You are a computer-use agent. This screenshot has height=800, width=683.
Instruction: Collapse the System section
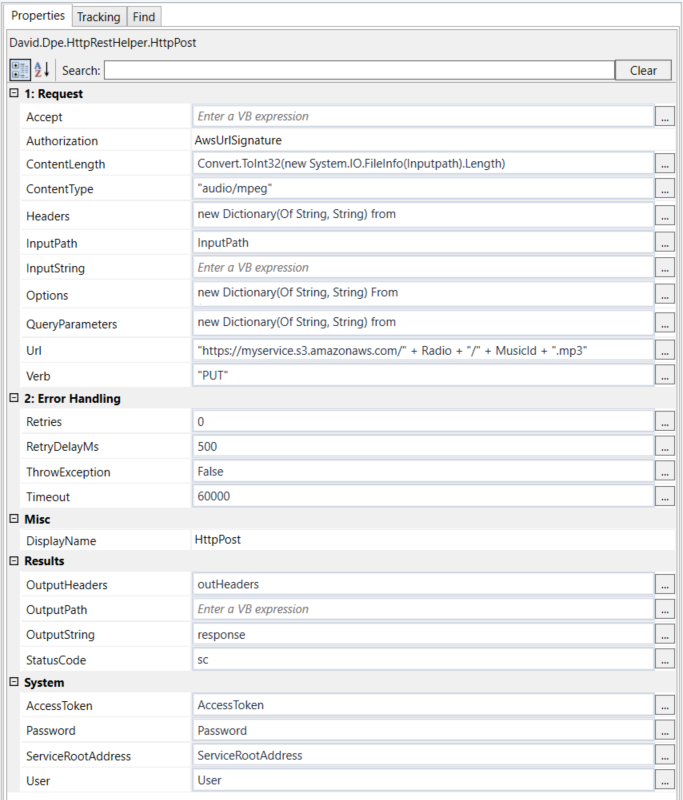pos(14,683)
